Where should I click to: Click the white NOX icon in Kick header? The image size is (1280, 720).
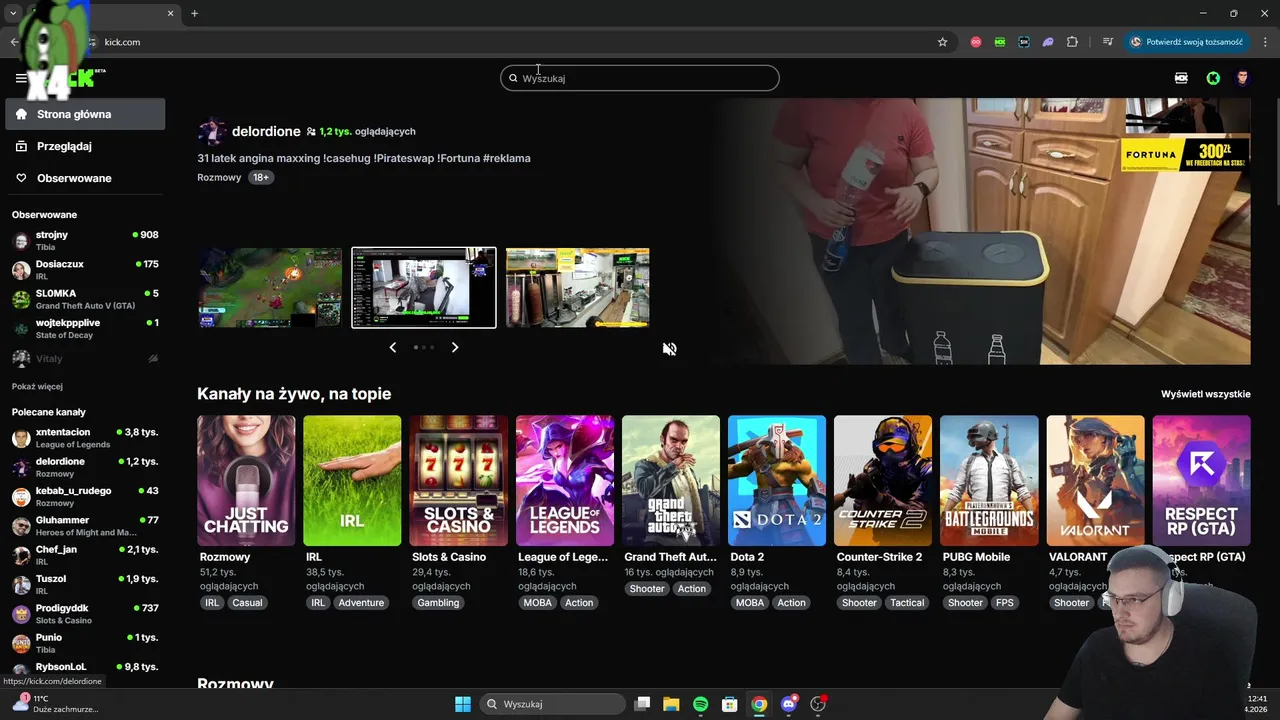pos(1181,78)
